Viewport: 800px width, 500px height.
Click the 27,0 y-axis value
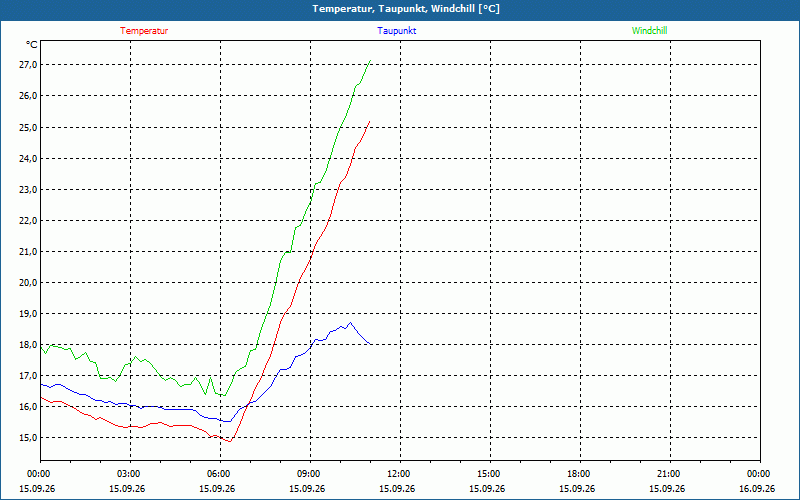[x=27, y=65]
